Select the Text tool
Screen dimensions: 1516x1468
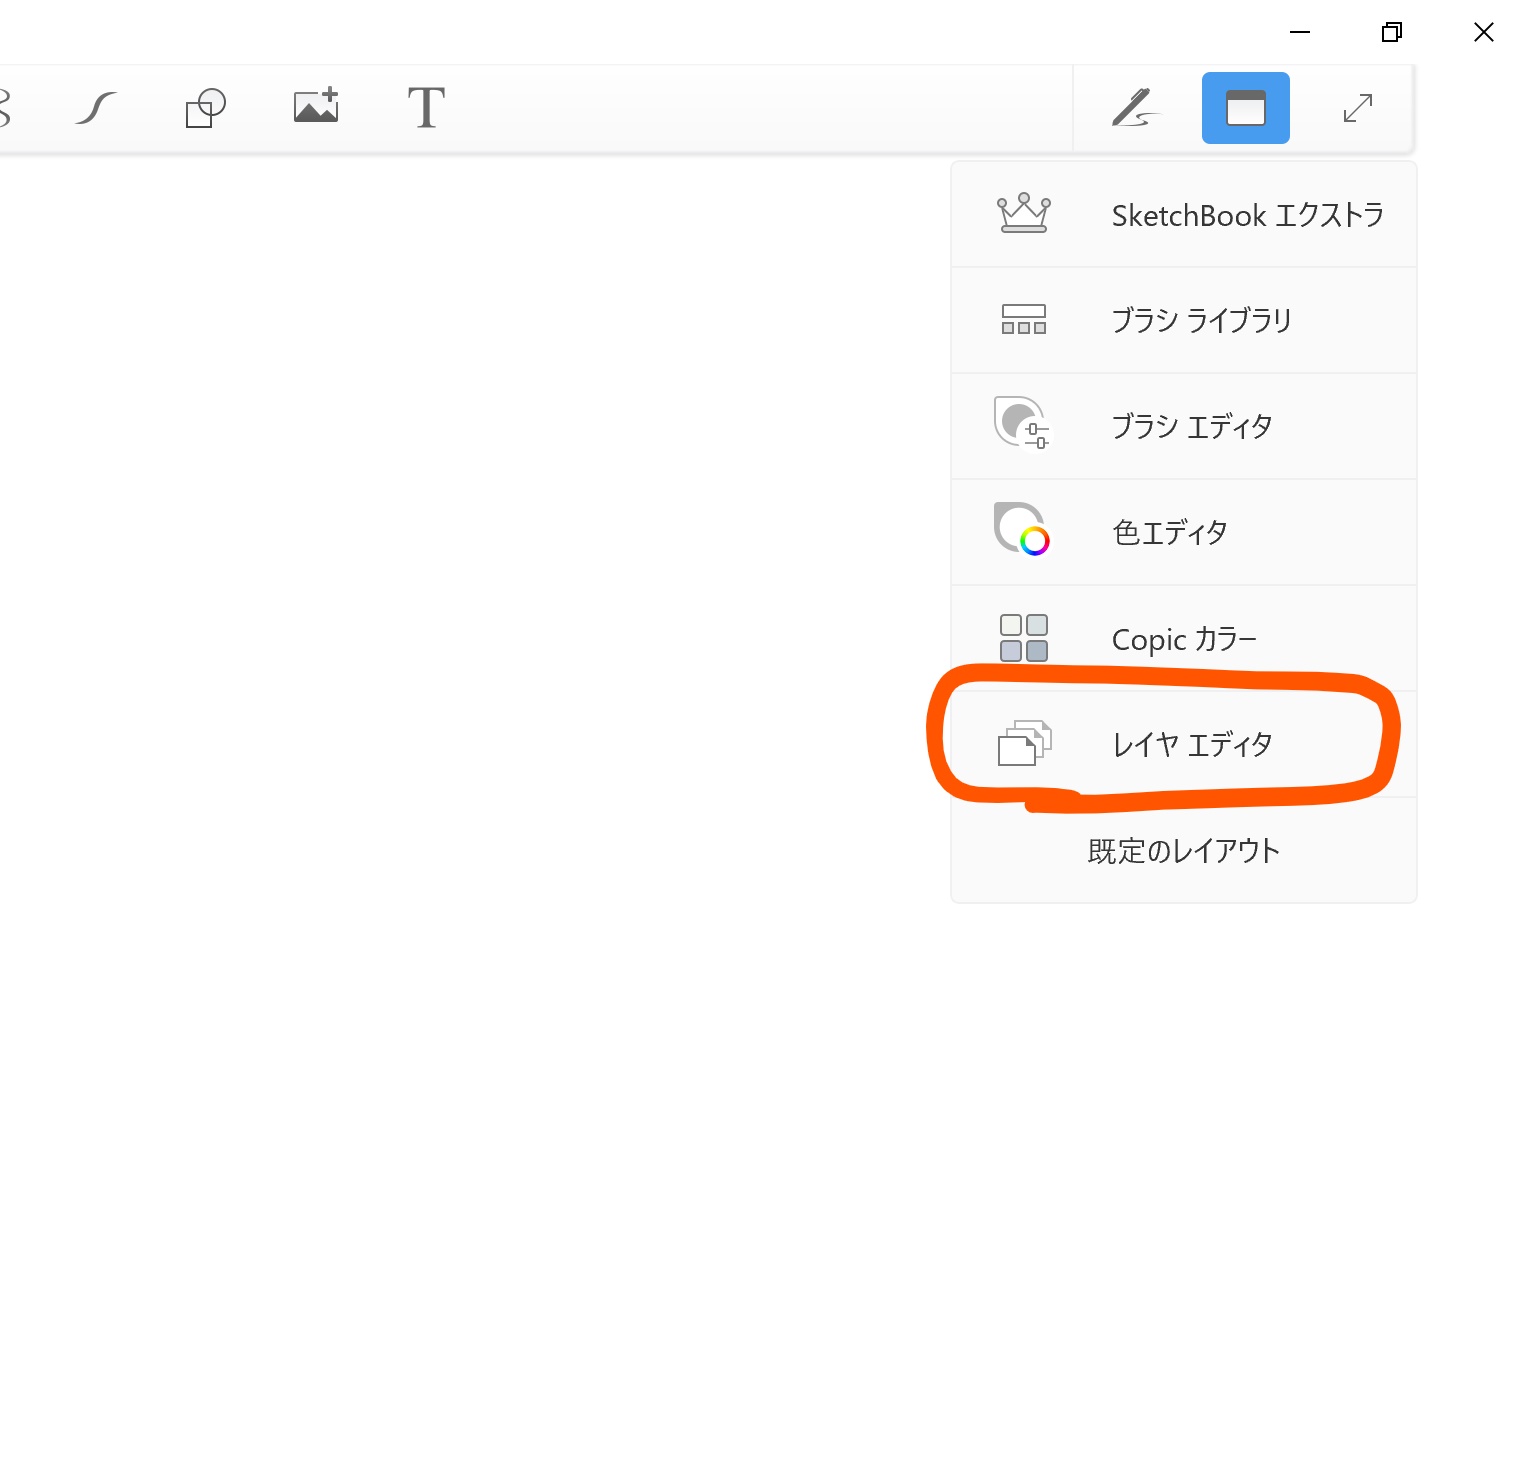tap(426, 108)
